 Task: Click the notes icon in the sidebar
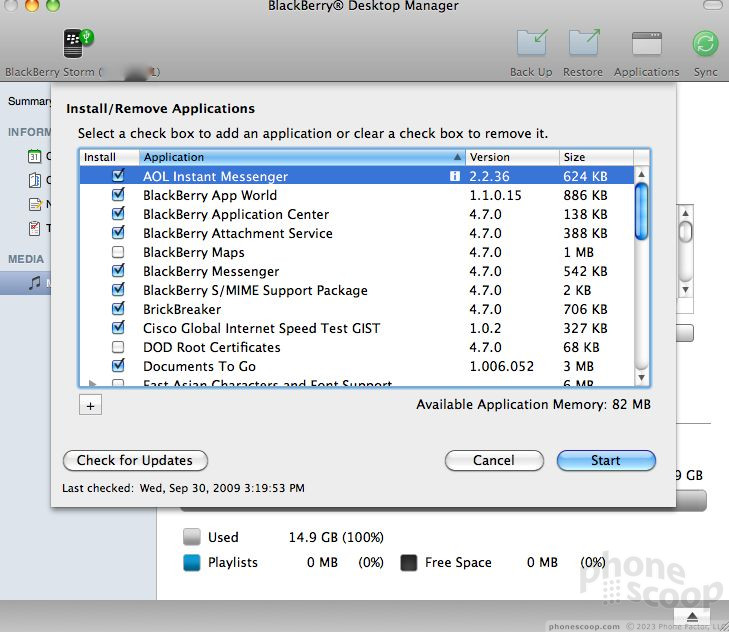[35, 204]
